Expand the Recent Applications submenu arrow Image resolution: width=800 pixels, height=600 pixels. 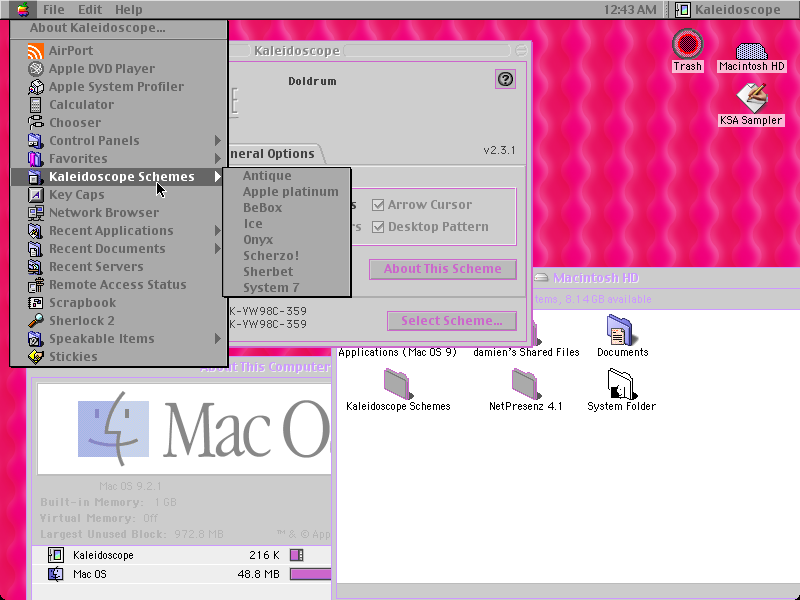[x=218, y=231]
